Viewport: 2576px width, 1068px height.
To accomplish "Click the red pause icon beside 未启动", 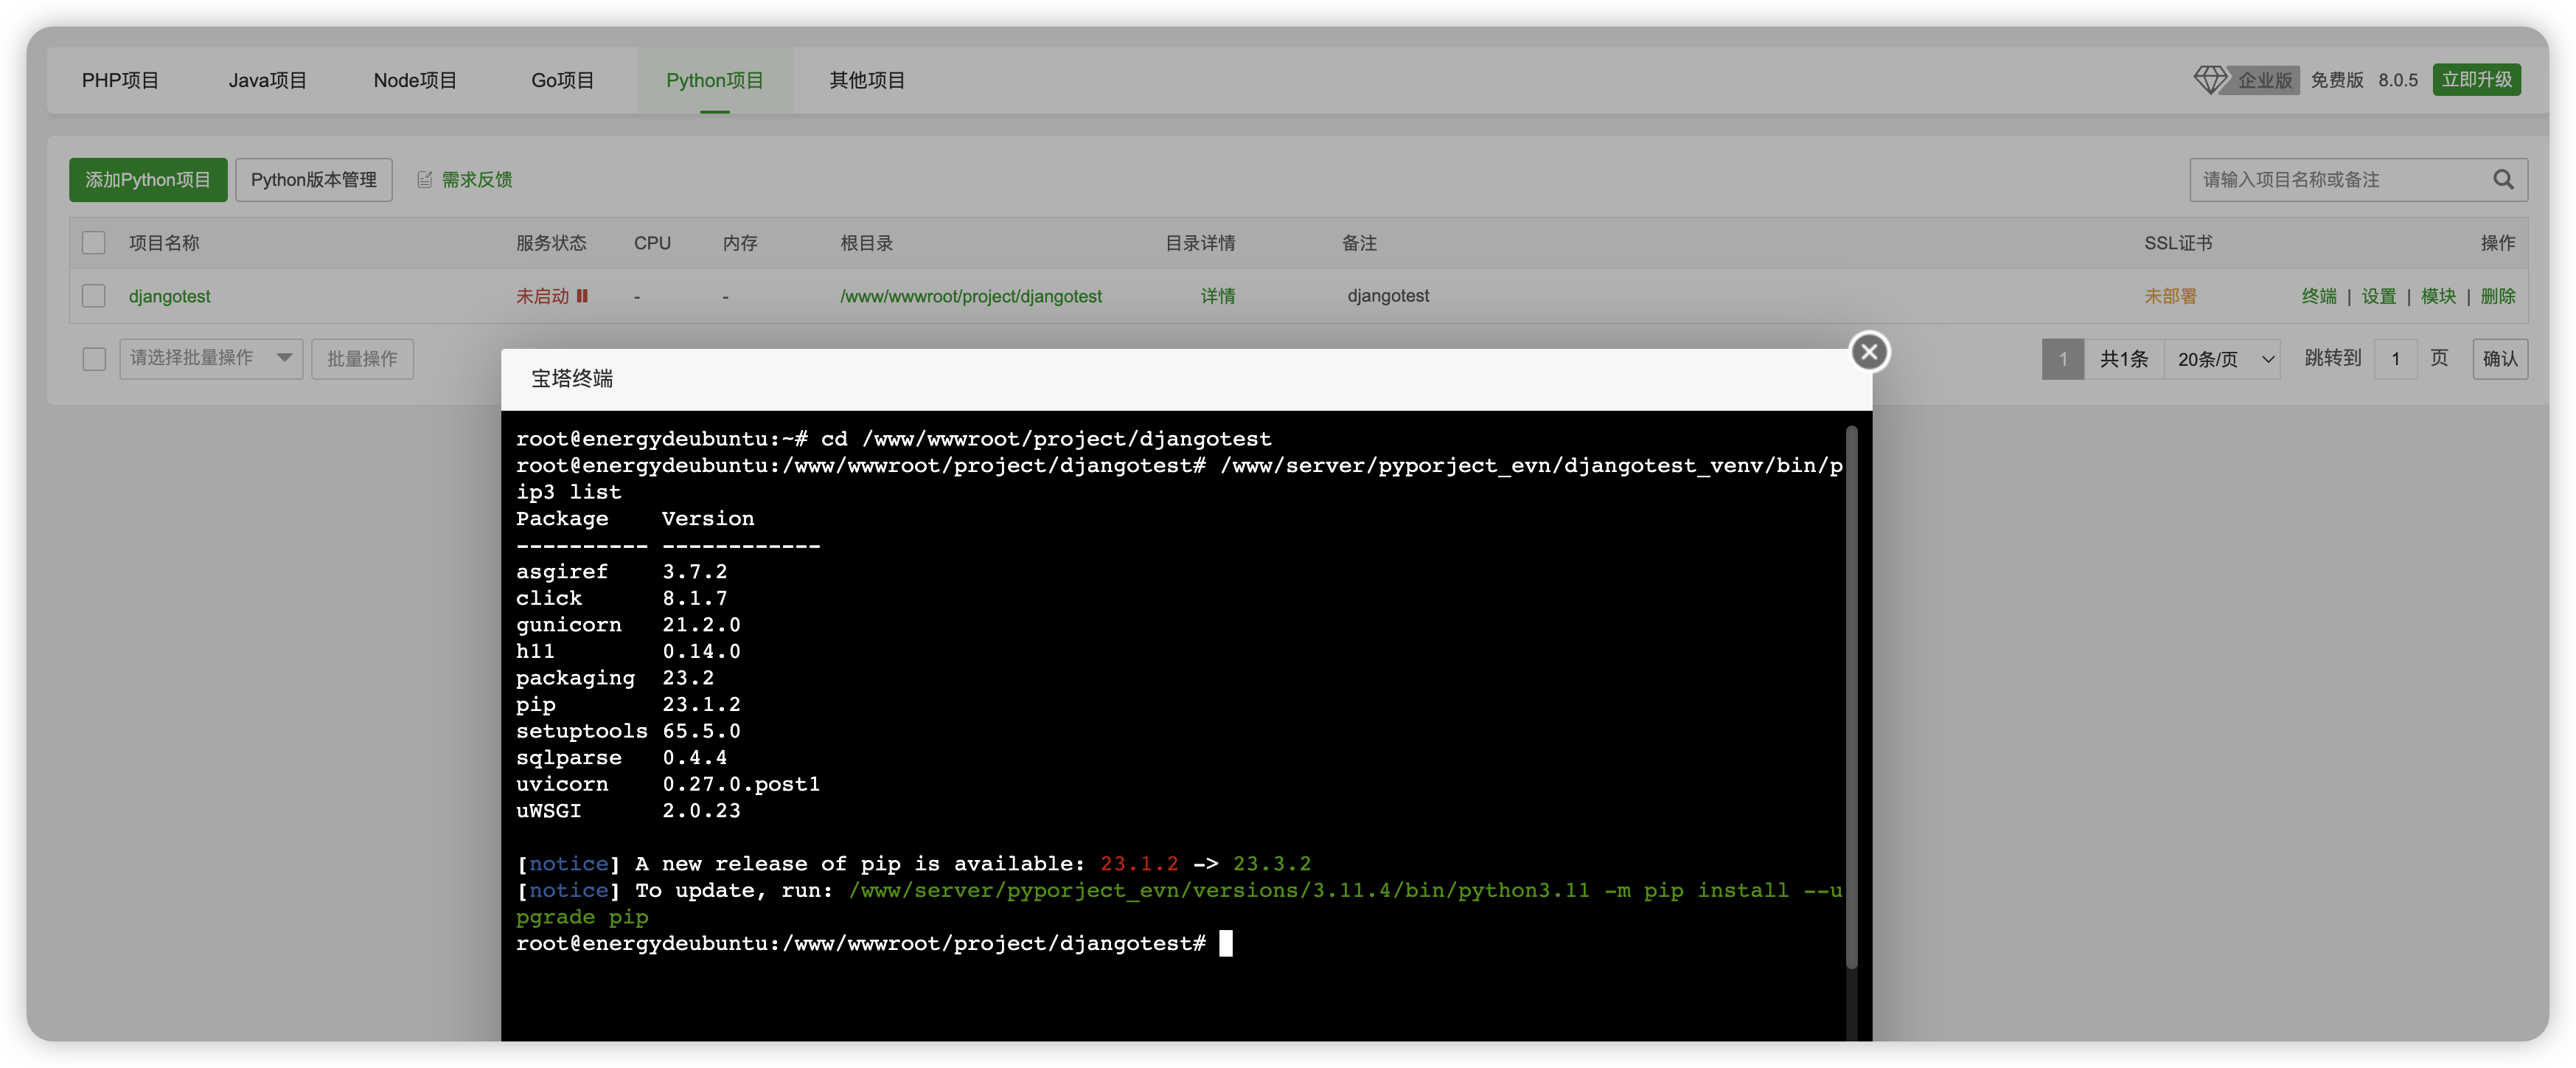I will tap(582, 296).
